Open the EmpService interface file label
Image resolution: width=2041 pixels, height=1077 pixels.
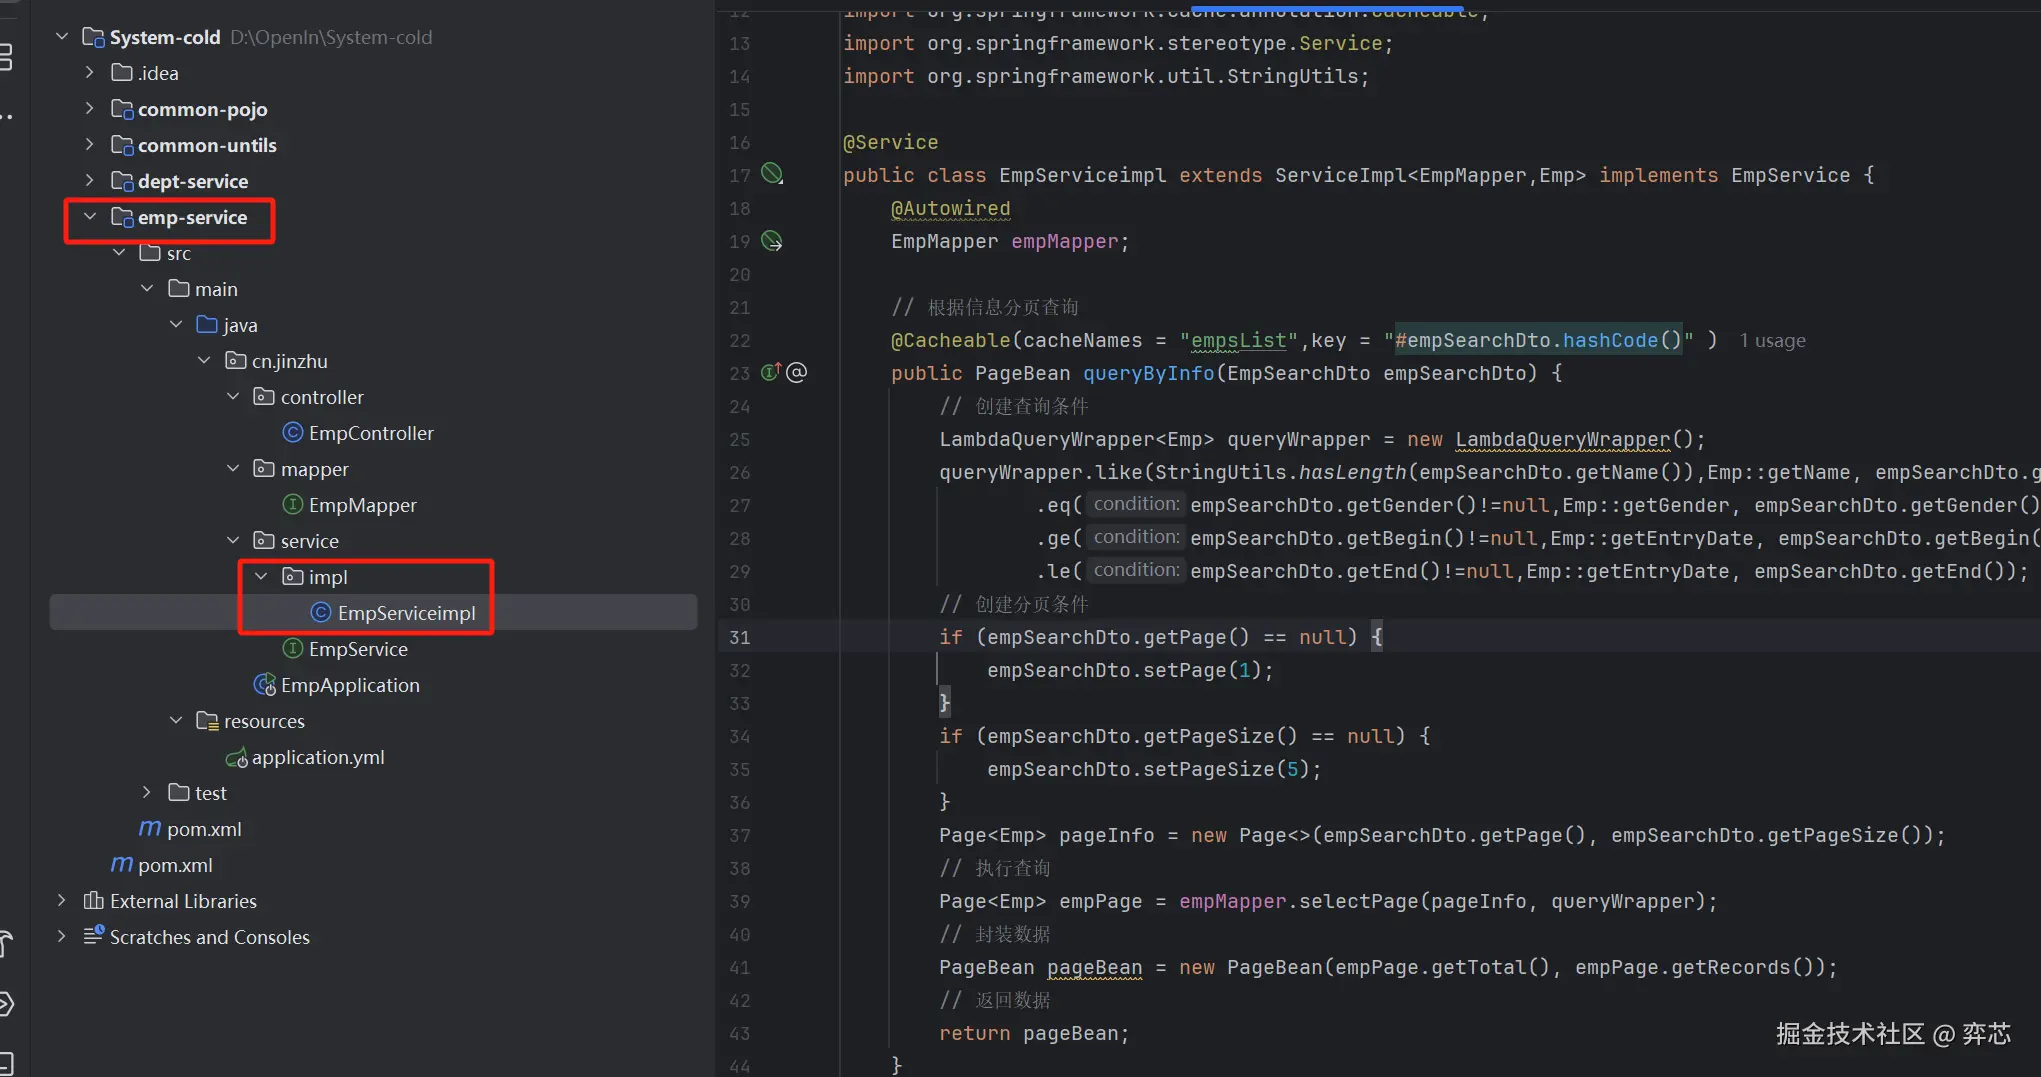(x=358, y=650)
